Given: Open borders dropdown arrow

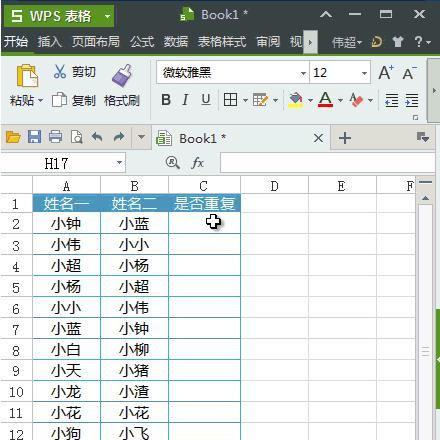Looking at the screenshot, I should [x=245, y=100].
